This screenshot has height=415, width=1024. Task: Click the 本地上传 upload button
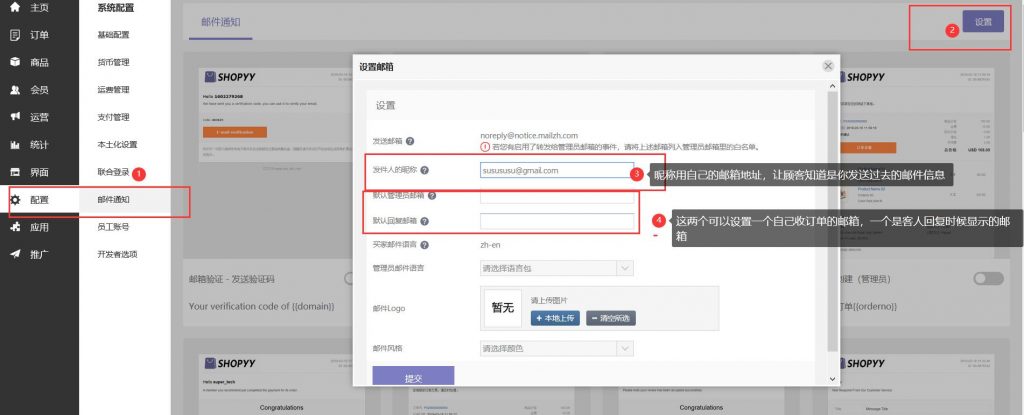554,318
